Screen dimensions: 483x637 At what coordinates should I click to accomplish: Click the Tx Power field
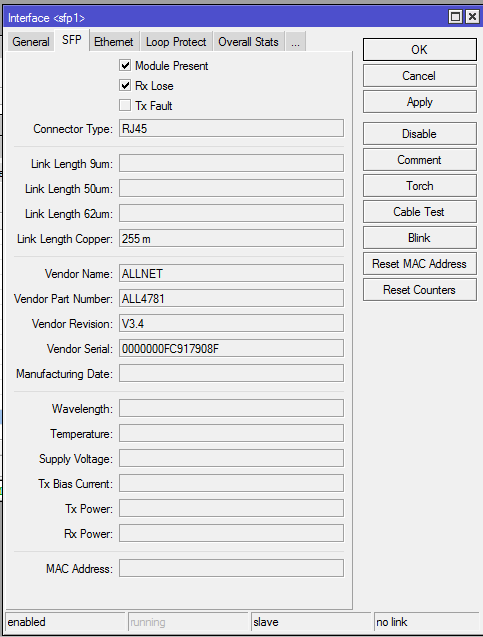231,508
